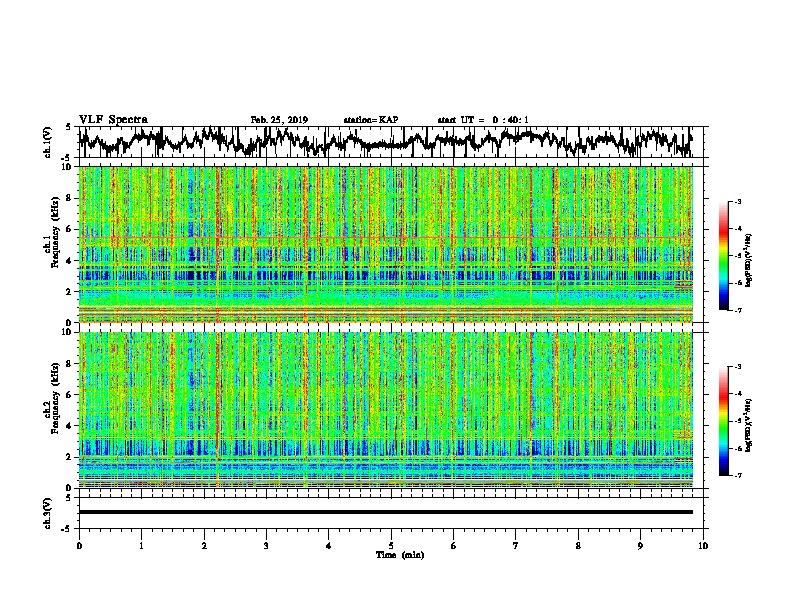Click the "-3" label on ch.1 color scale
The image size is (792, 612).
pos(737,202)
